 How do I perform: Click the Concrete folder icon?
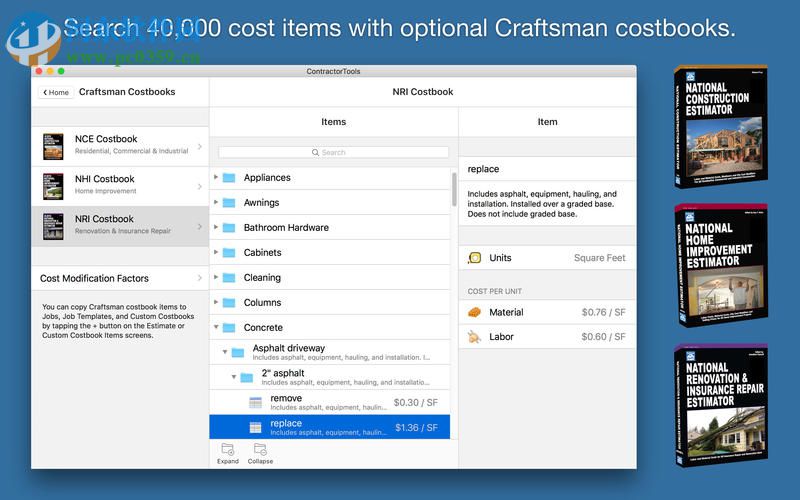click(229, 328)
